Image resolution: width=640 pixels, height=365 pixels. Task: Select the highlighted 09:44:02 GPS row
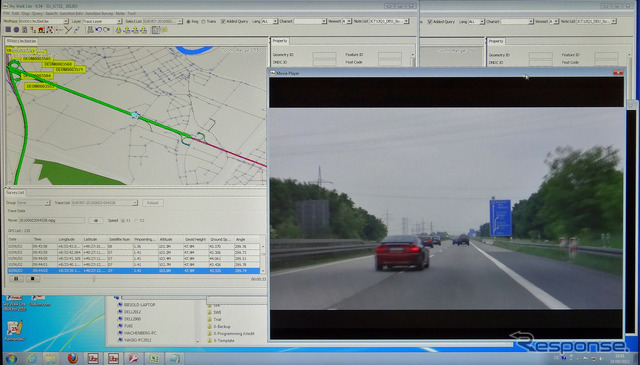click(134, 271)
